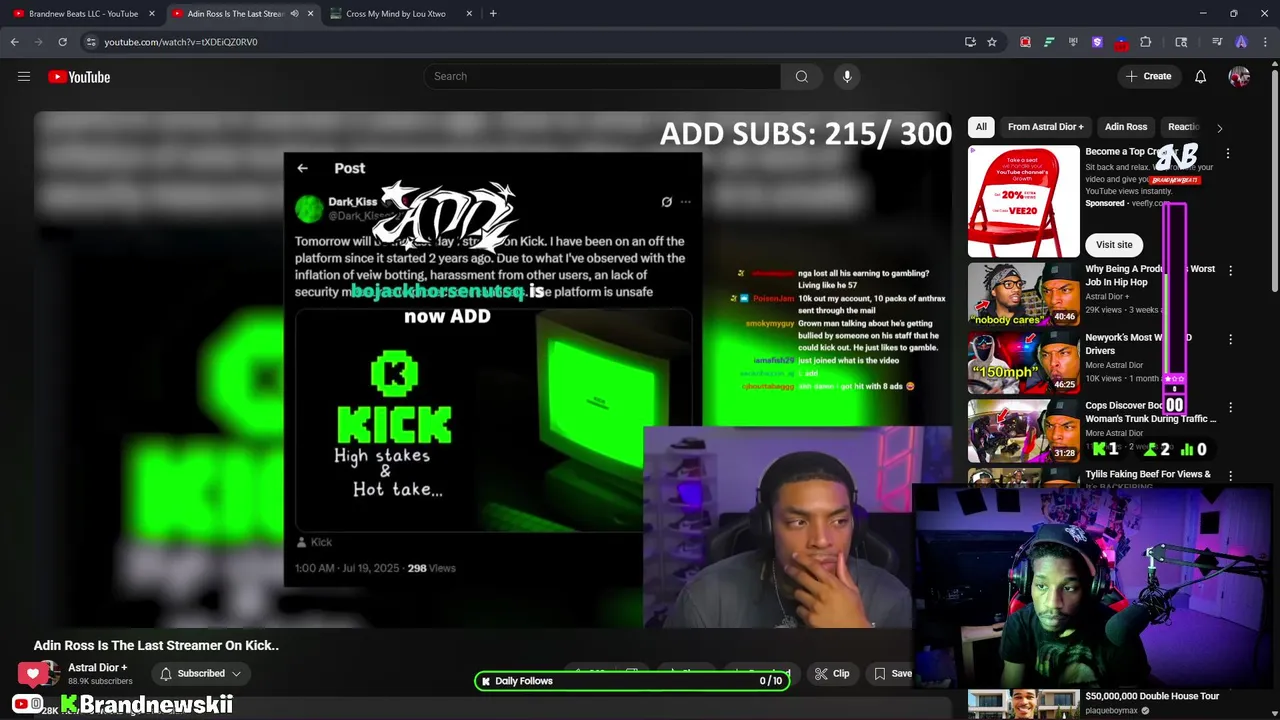Open the purple shield extension icon
This screenshot has height=720, width=1280.
click(x=1097, y=42)
